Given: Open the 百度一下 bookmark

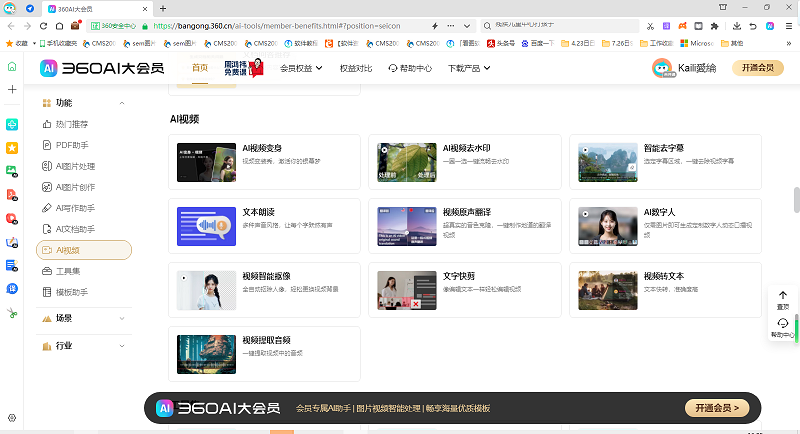Looking at the screenshot, I should 538,44.
